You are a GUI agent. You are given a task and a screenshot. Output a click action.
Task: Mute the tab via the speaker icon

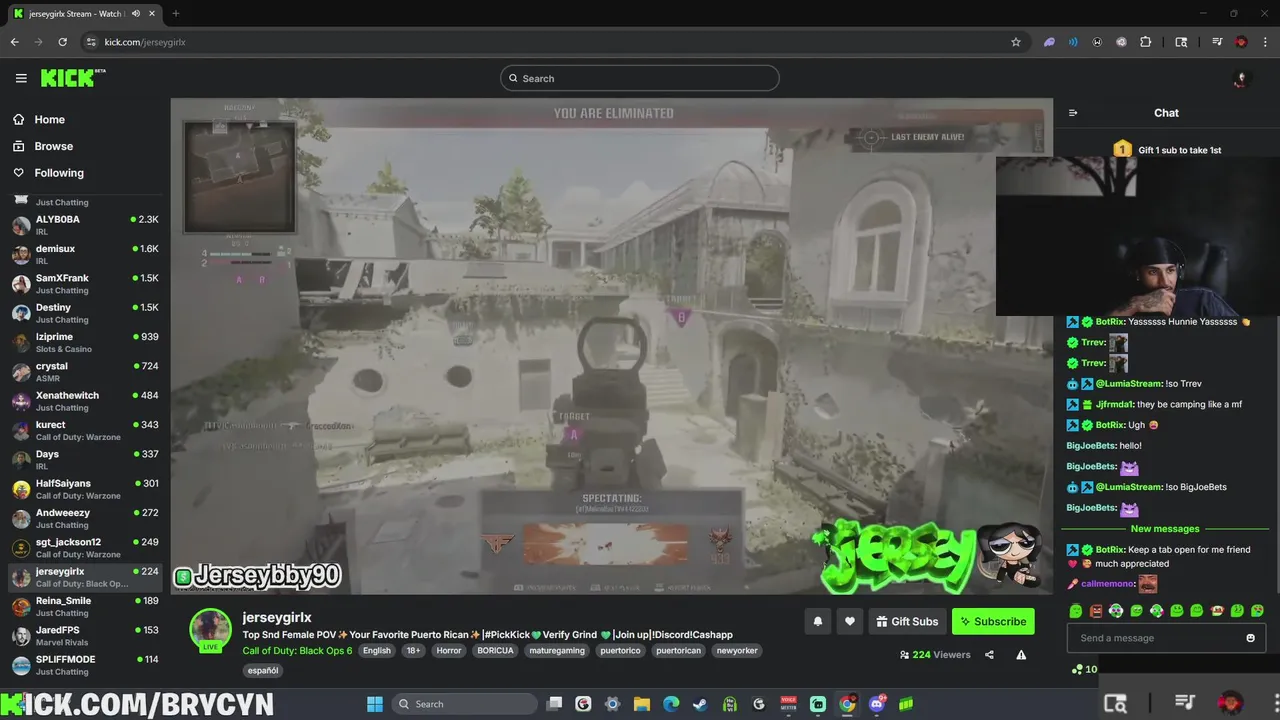(136, 13)
